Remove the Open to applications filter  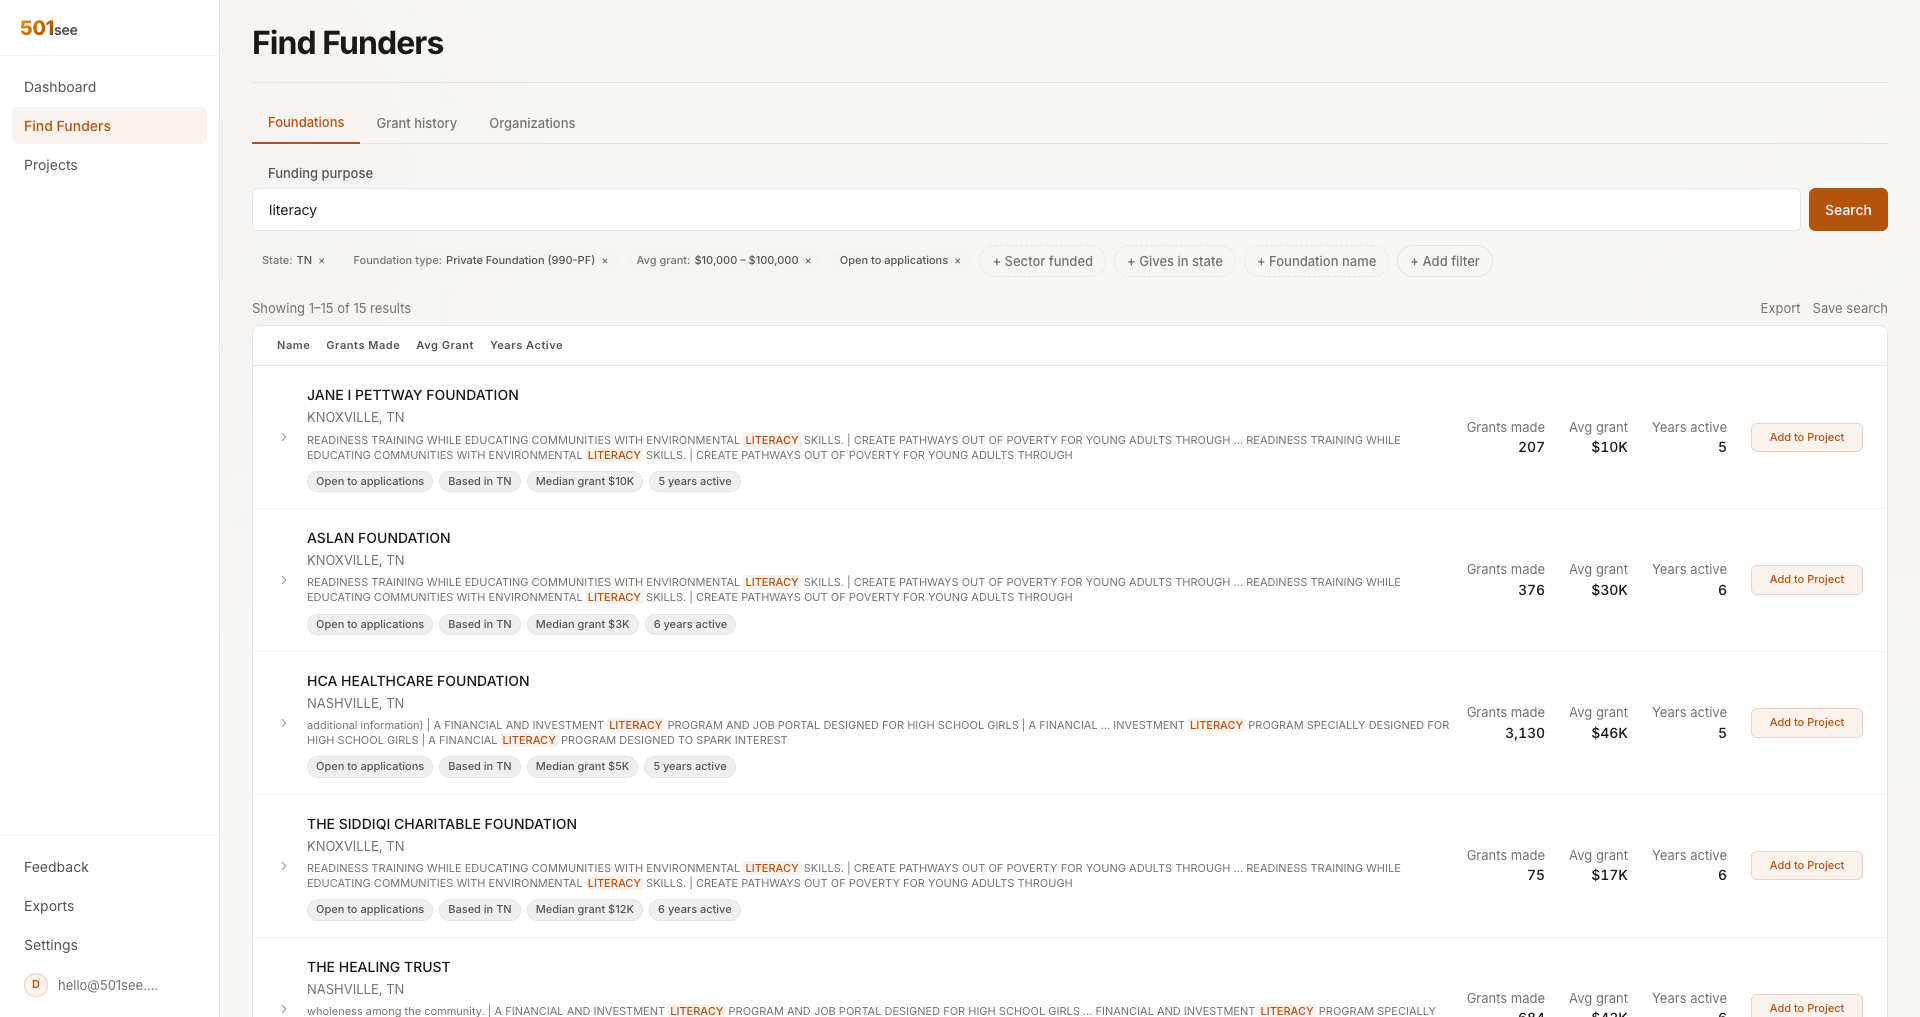(x=958, y=261)
